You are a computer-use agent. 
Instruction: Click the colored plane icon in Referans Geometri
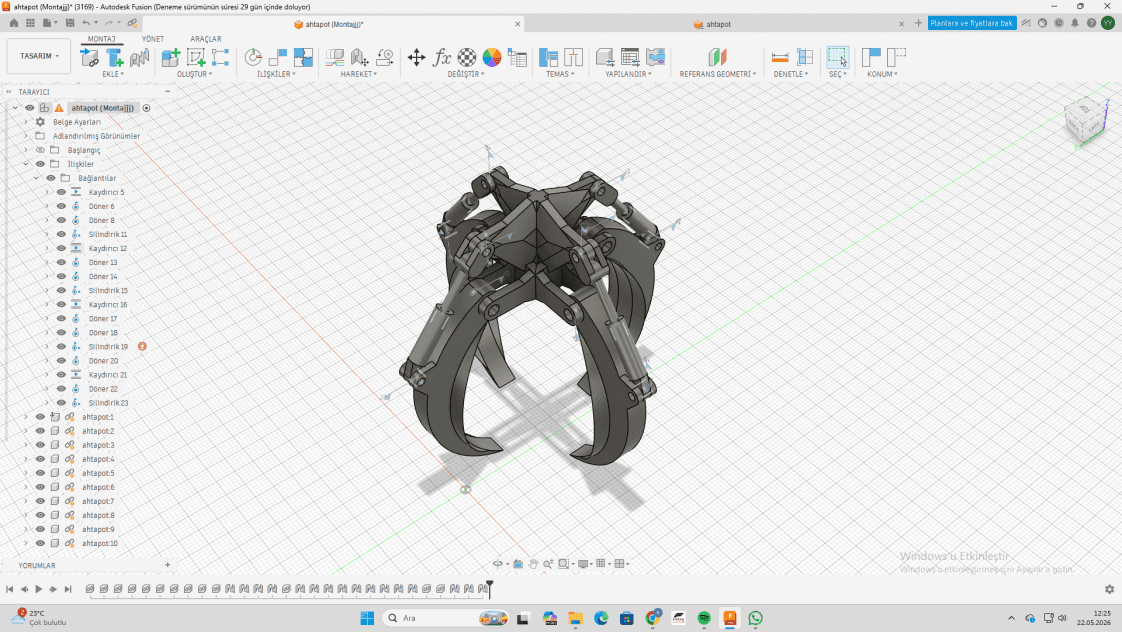click(x=718, y=57)
